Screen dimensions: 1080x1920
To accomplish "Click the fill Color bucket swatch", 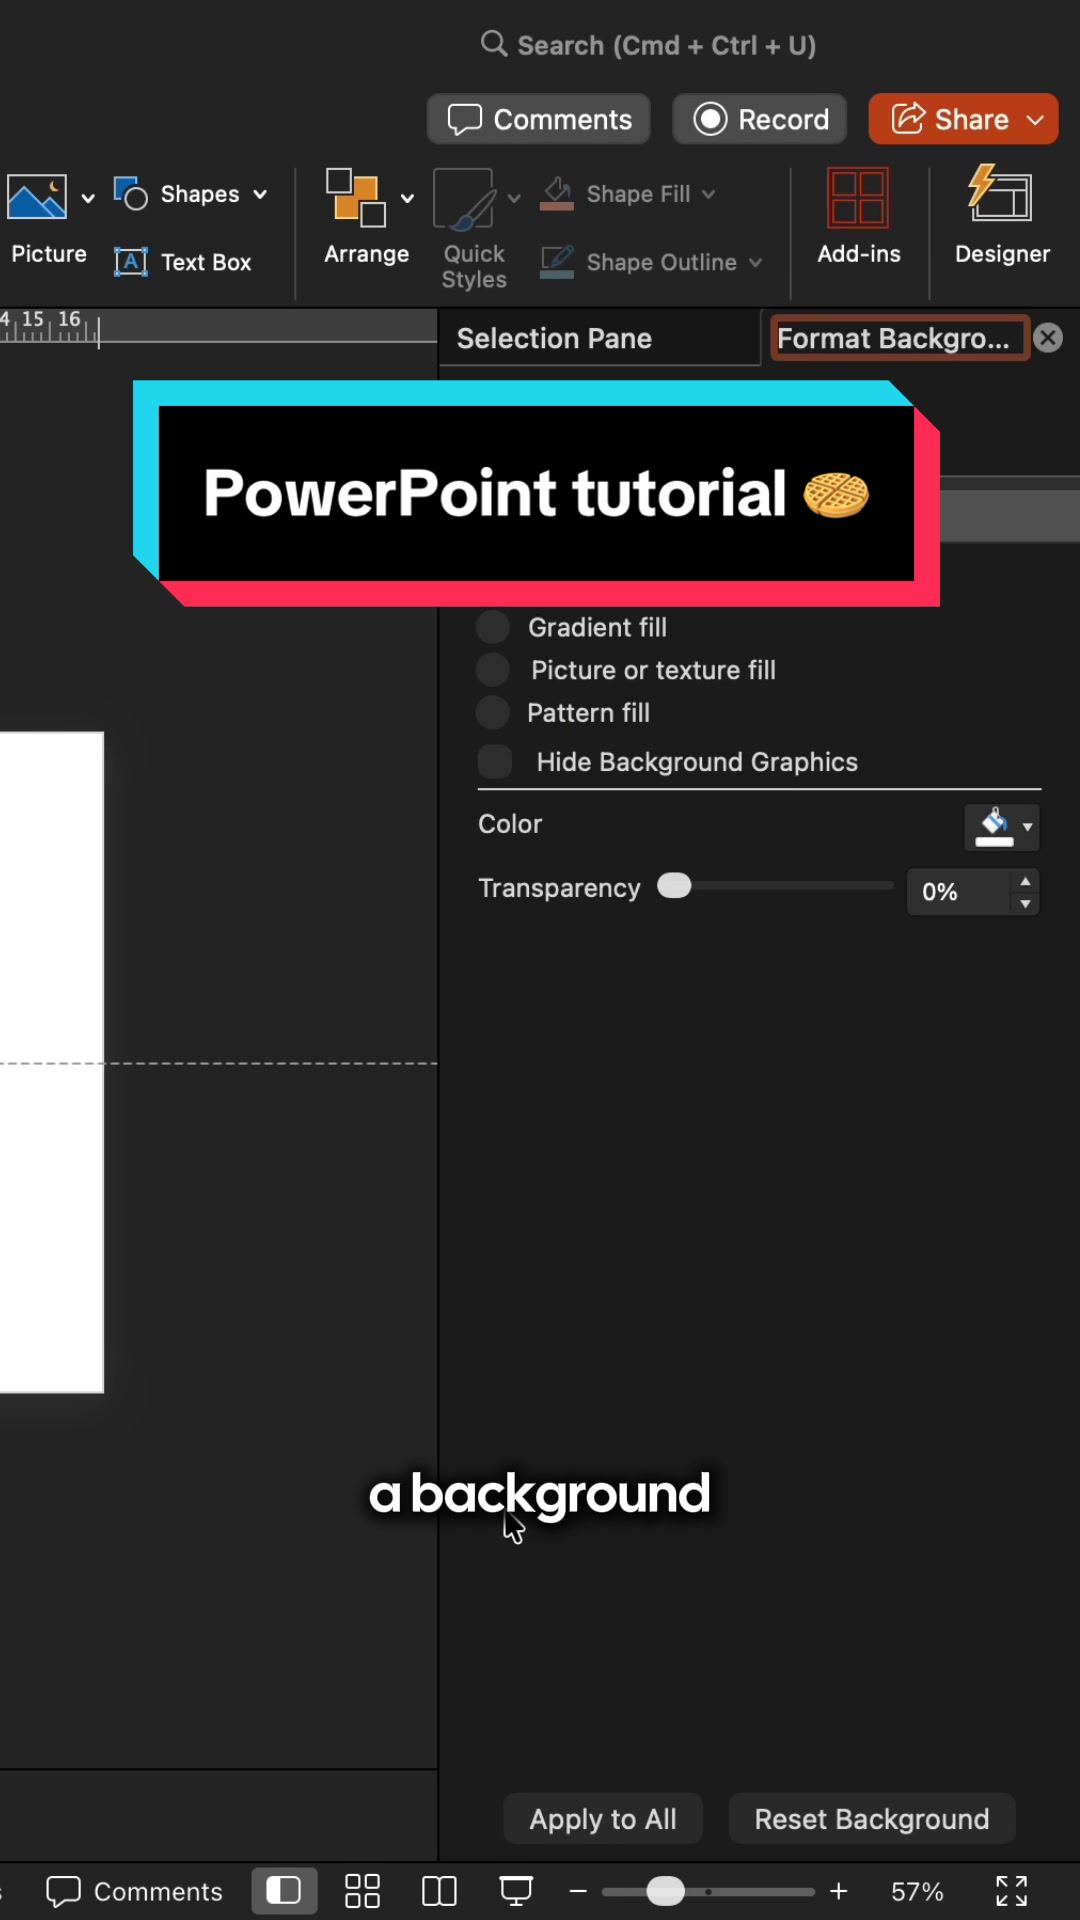I will (993, 827).
